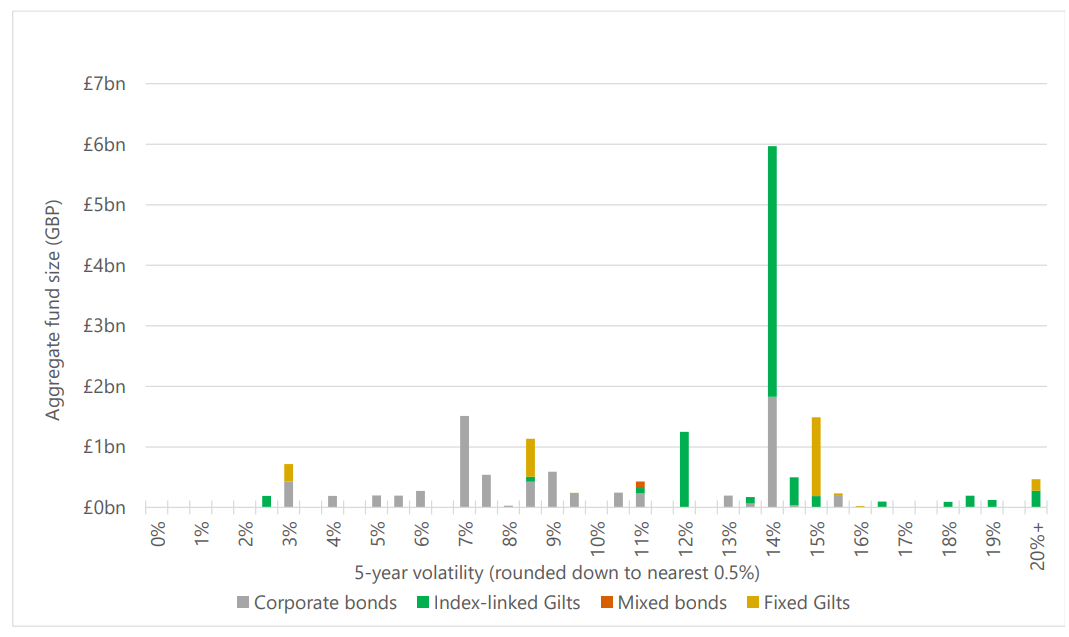Click the green bar at 12% volatility
Viewport: 1069px width, 637px height.
pyautogui.click(x=684, y=470)
